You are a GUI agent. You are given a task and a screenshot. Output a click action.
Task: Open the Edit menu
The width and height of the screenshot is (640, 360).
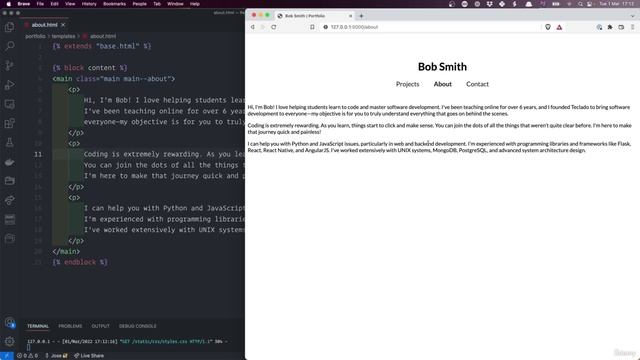54,4
